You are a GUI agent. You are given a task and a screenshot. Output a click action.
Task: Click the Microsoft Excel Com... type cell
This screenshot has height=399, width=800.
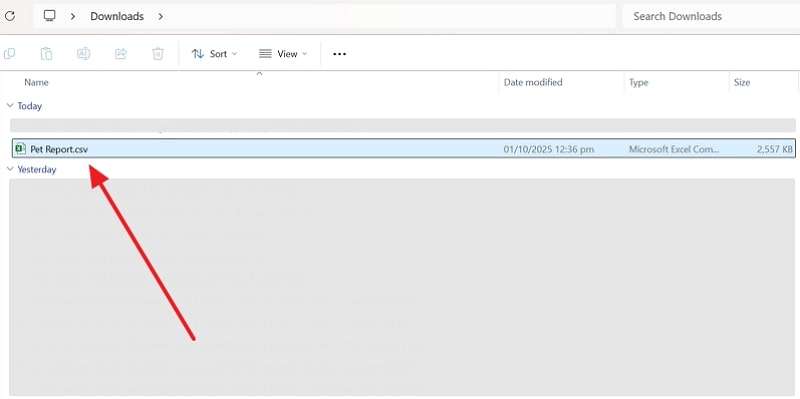(674, 149)
